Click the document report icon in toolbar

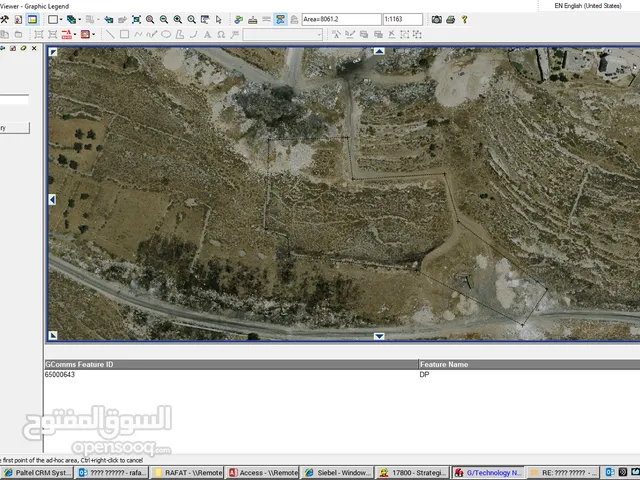(x=18, y=19)
